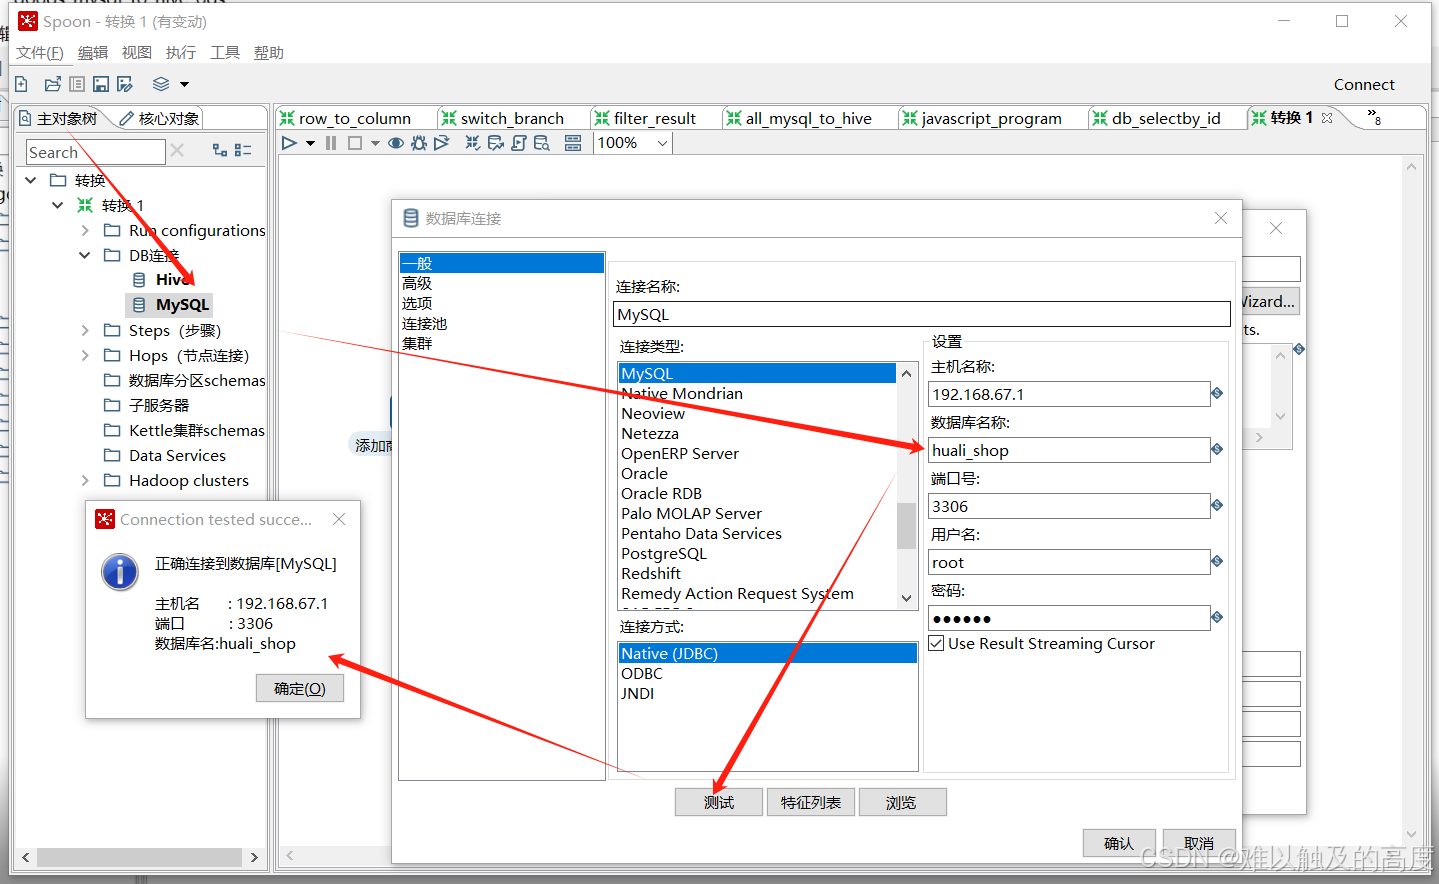Viewport: 1439px width, 884px height.
Task: Switch to the 核心对象 tab
Action: (159, 119)
